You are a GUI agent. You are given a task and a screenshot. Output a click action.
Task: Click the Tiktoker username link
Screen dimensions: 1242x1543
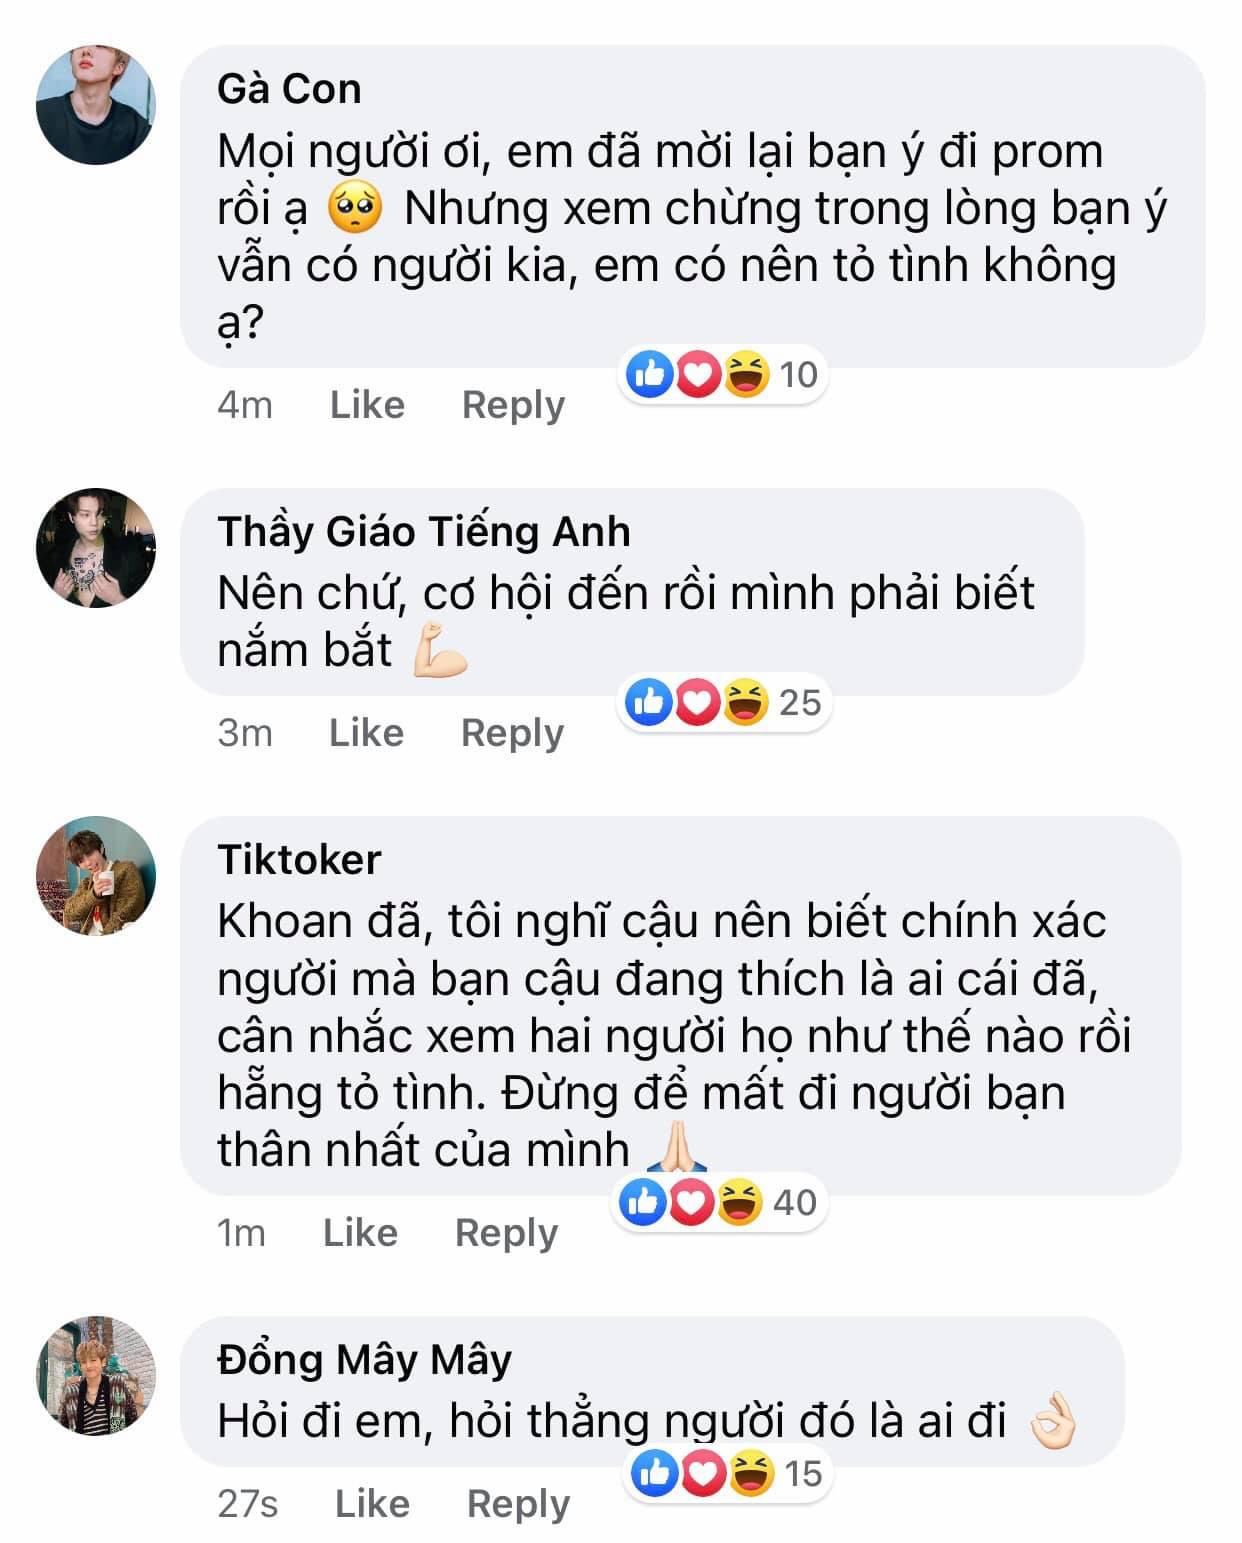(299, 860)
